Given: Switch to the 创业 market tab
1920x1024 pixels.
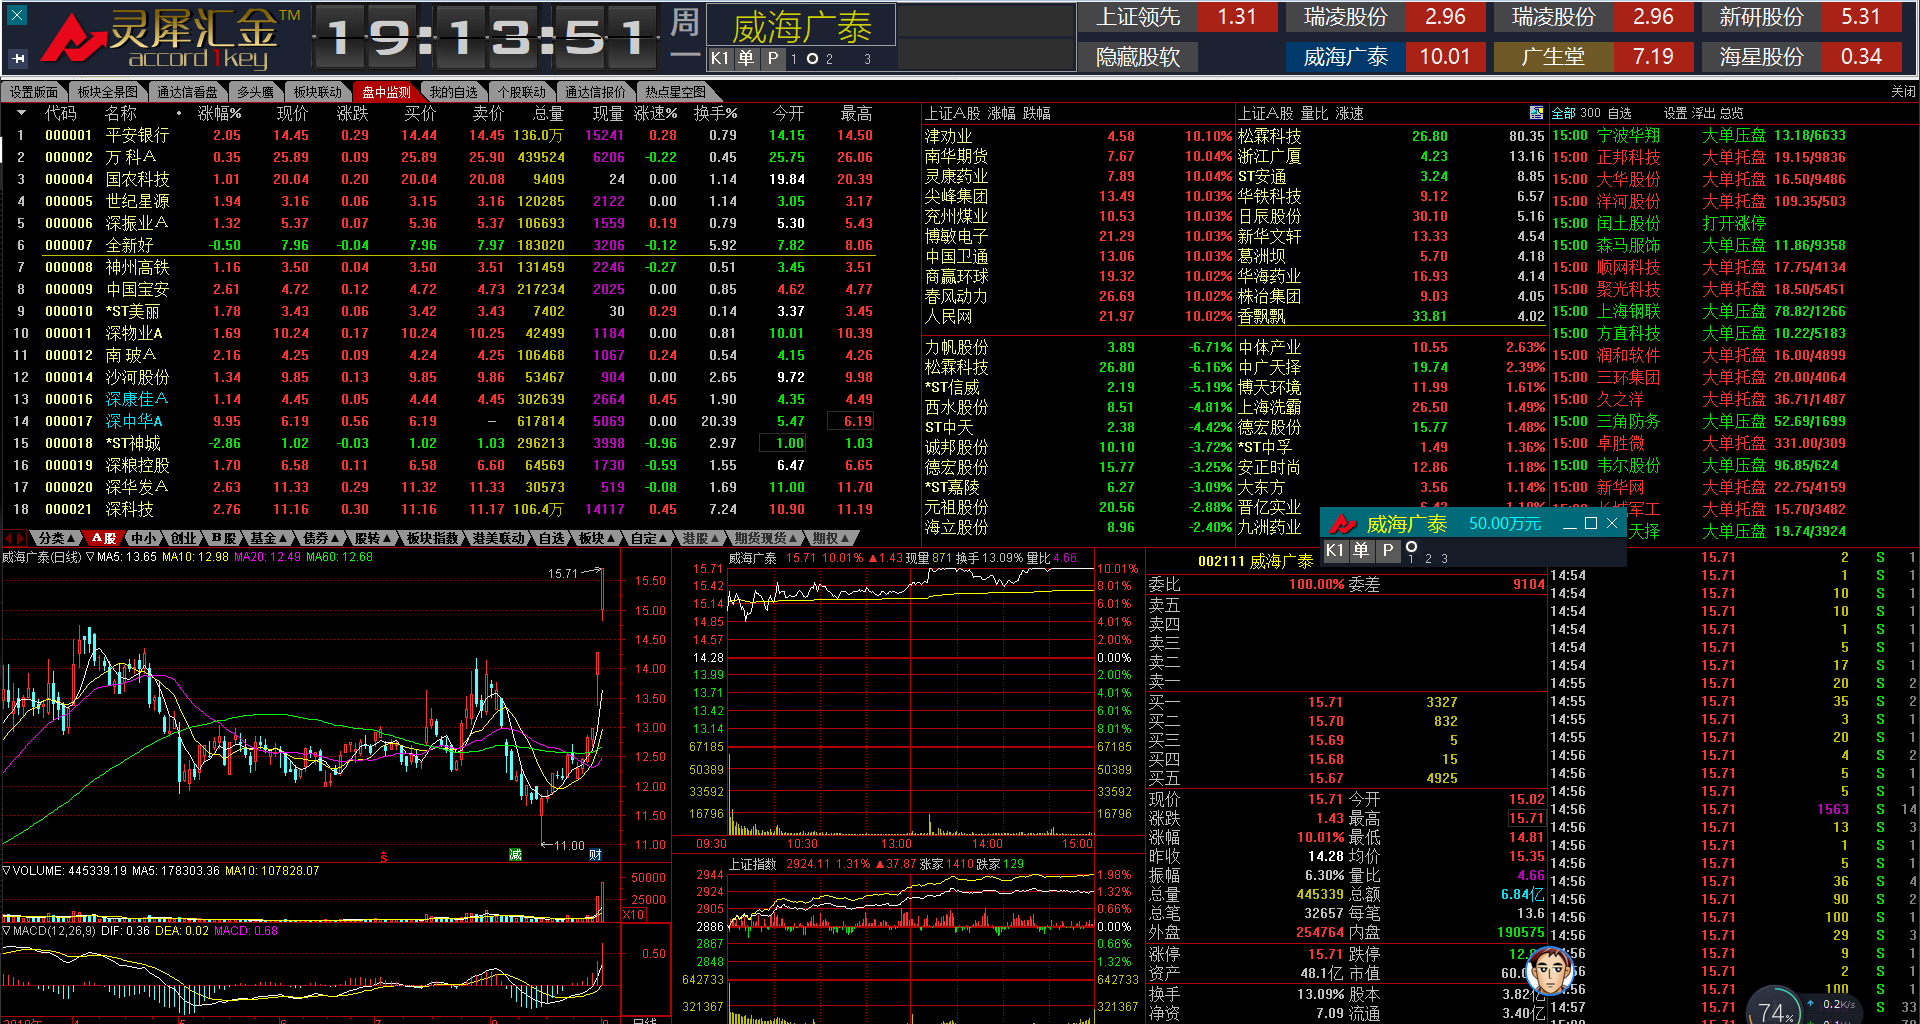Looking at the screenshot, I should pos(184,538).
